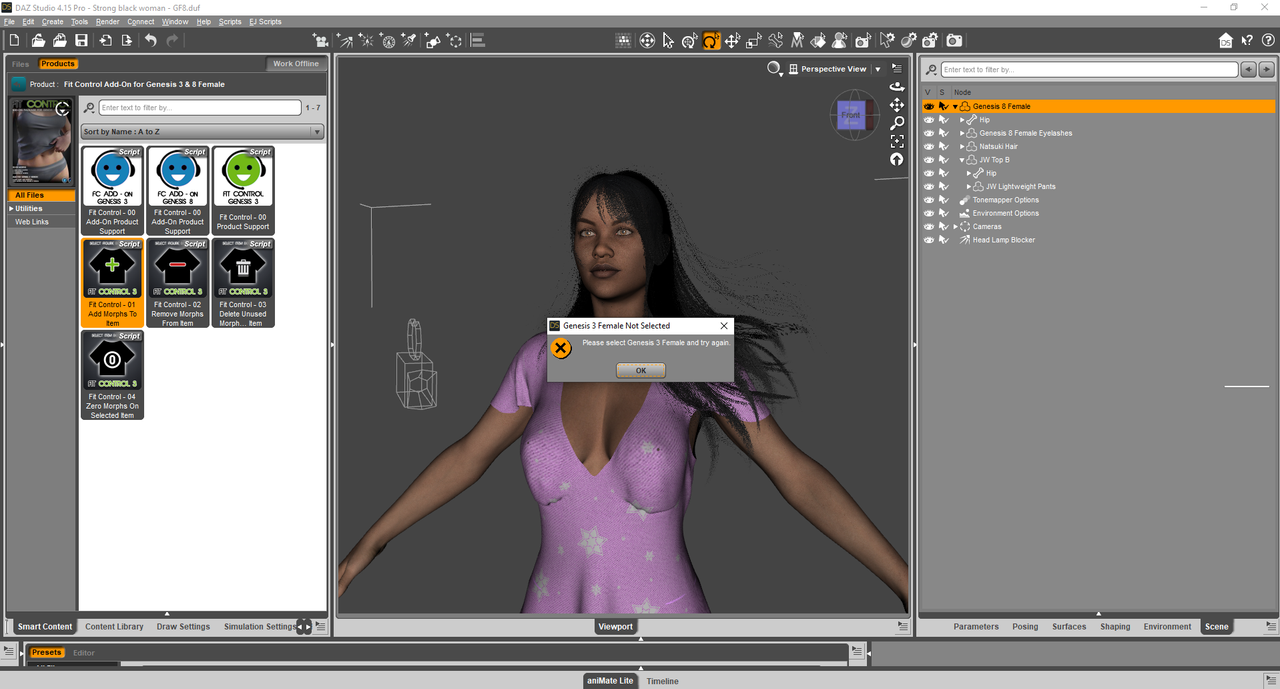Select Fit Control 03 Delete Unused Morphs thumbnail
The width and height of the screenshot is (1280, 689).
pyautogui.click(x=243, y=283)
